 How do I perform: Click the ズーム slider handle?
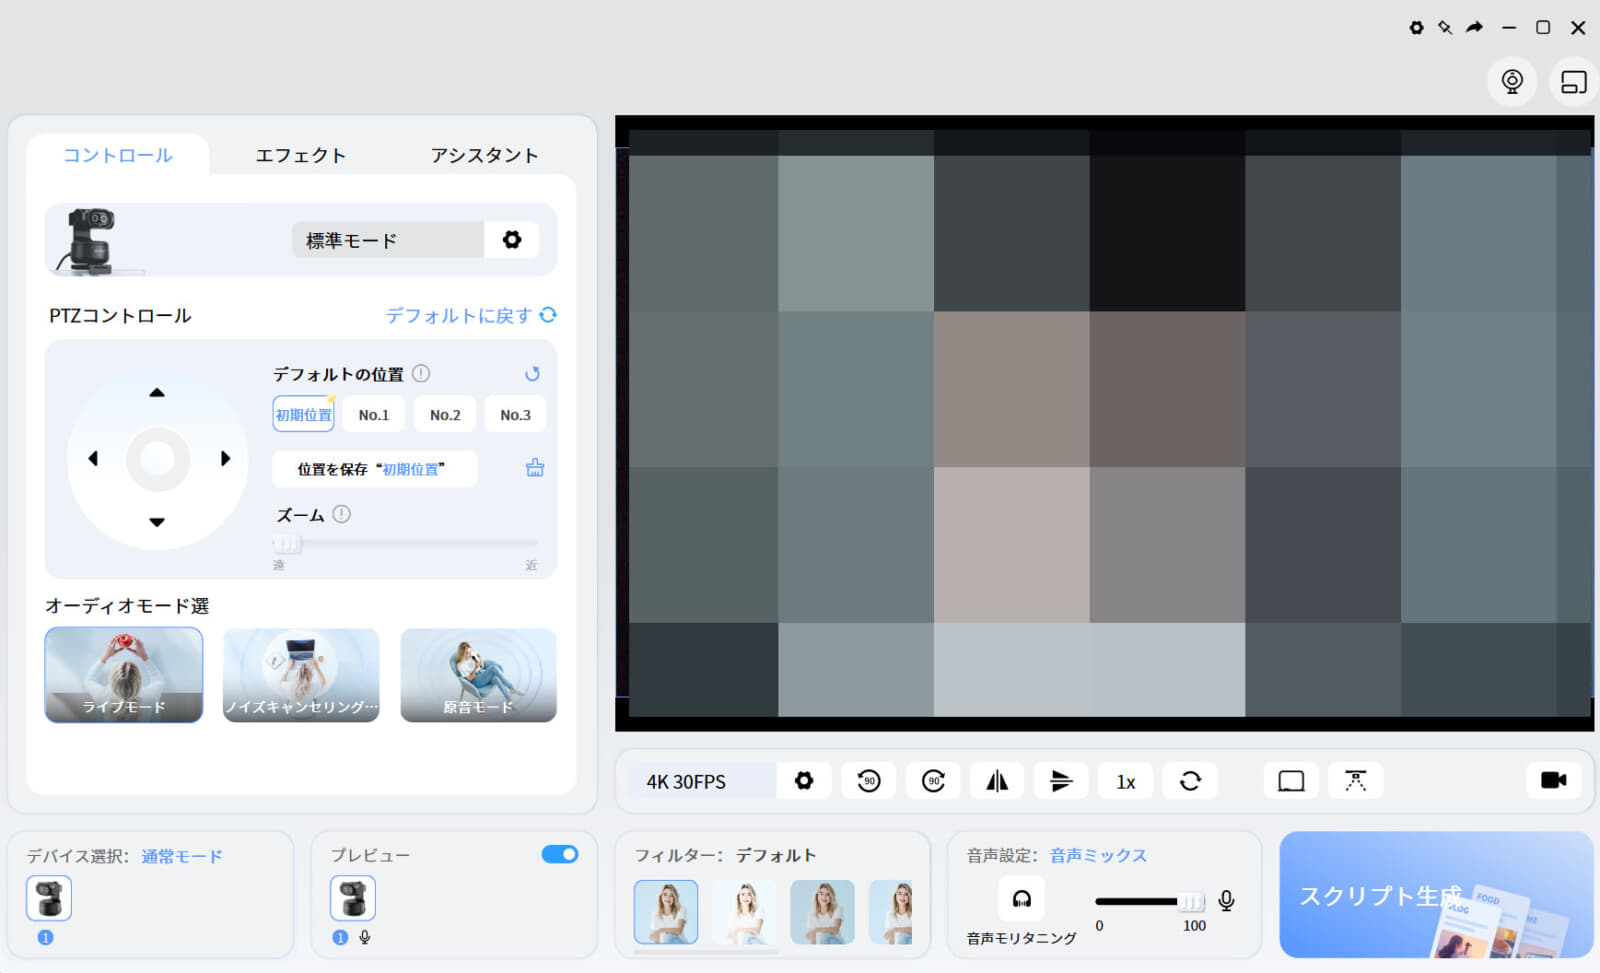(x=287, y=543)
